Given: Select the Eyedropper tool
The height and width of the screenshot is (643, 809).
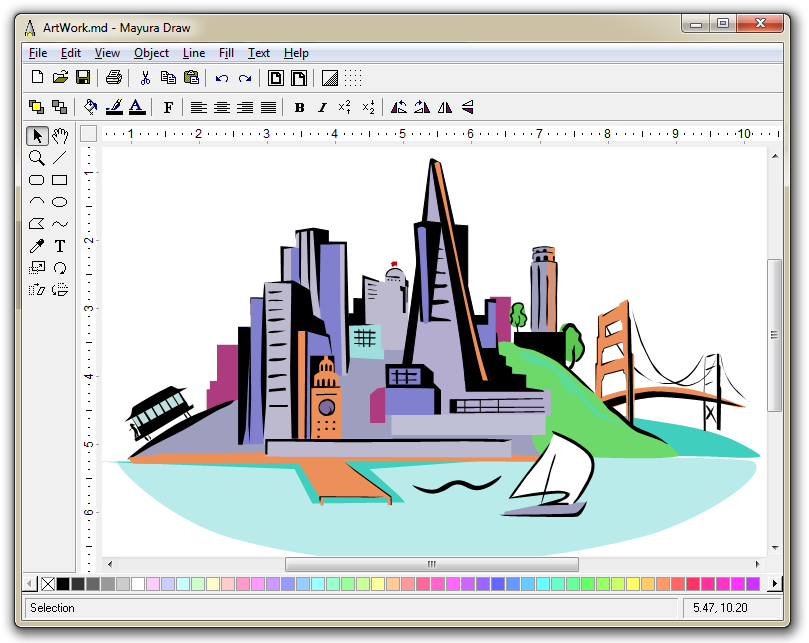Looking at the screenshot, I should pyautogui.click(x=36, y=245).
